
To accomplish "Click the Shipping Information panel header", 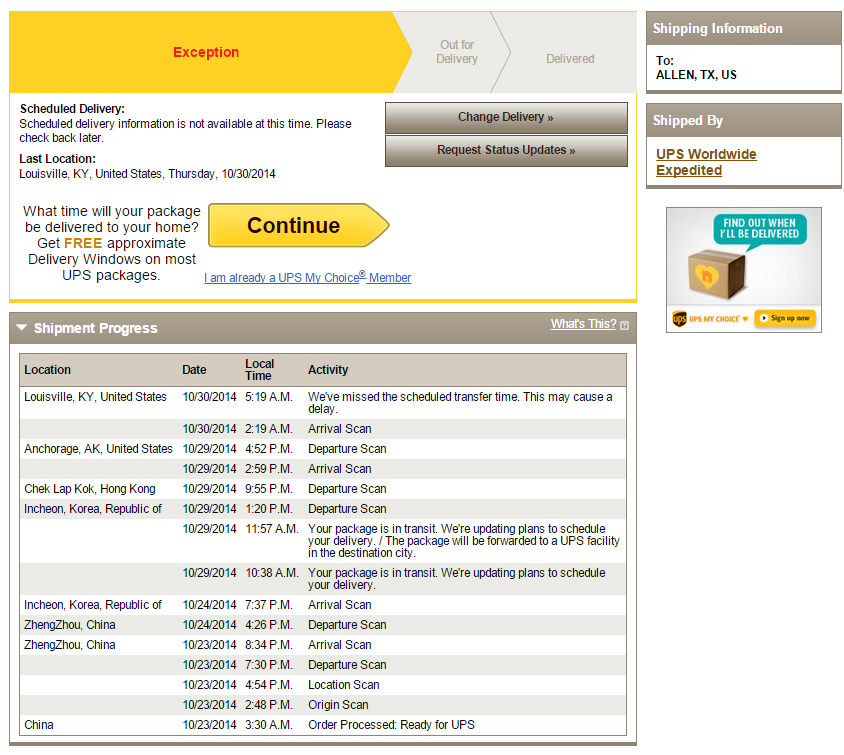I will pyautogui.click(x=743, y=29).
